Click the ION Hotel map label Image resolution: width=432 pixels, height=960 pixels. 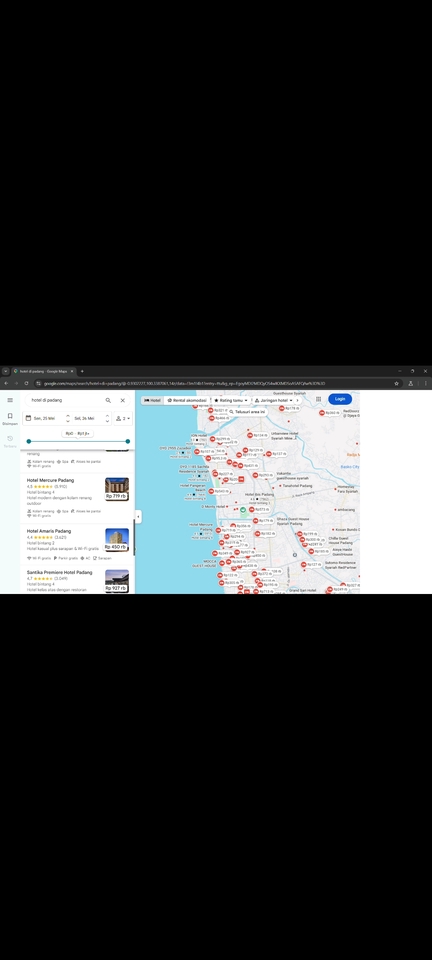(x=198, y=435)
